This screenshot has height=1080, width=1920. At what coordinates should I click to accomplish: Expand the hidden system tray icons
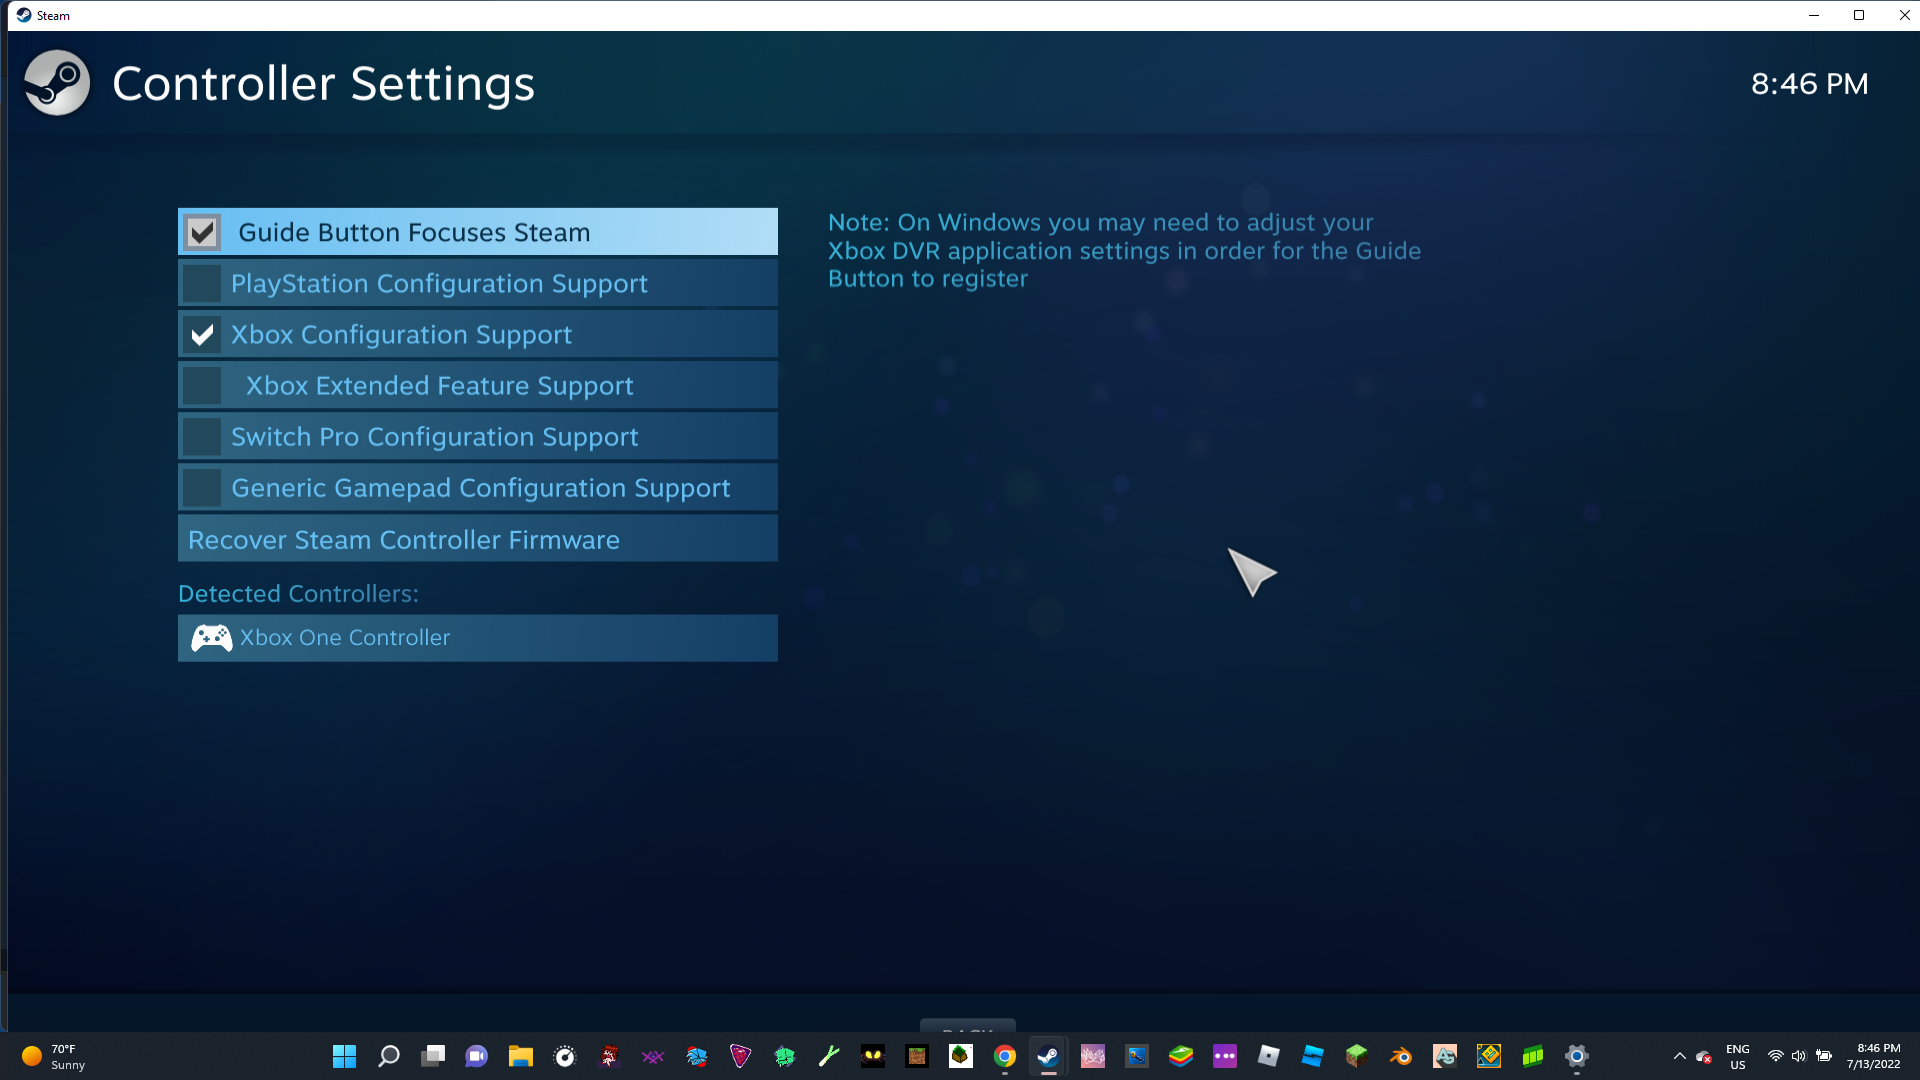click(x=1679, y=1056)
